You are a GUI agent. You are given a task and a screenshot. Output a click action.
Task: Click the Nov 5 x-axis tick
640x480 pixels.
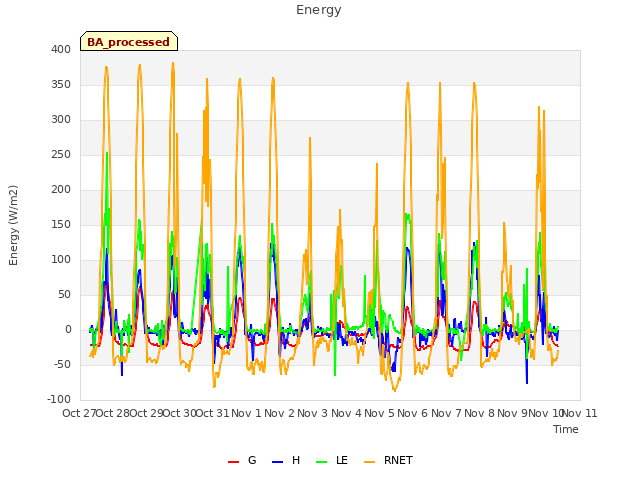point(379,413)
